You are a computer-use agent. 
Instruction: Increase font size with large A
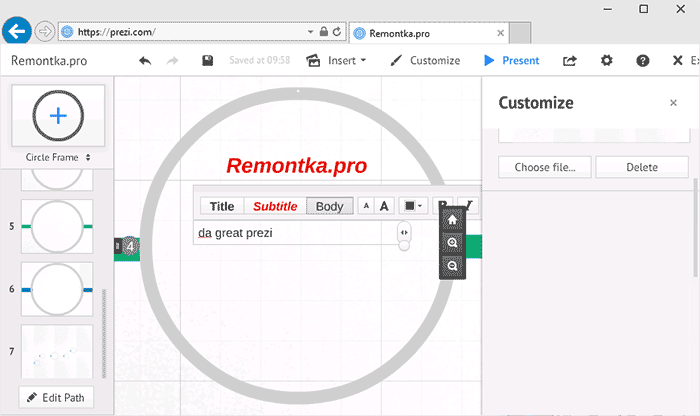click(384, 206)
